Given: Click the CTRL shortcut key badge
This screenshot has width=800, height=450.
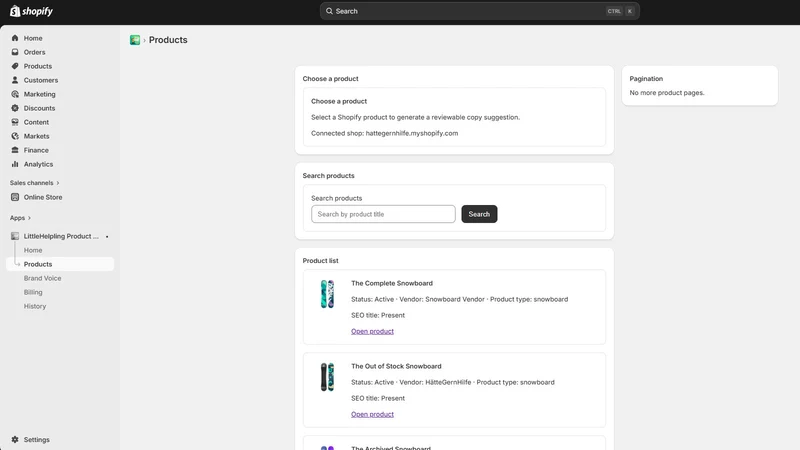Looking at the screenshot, I should point(614,11).
